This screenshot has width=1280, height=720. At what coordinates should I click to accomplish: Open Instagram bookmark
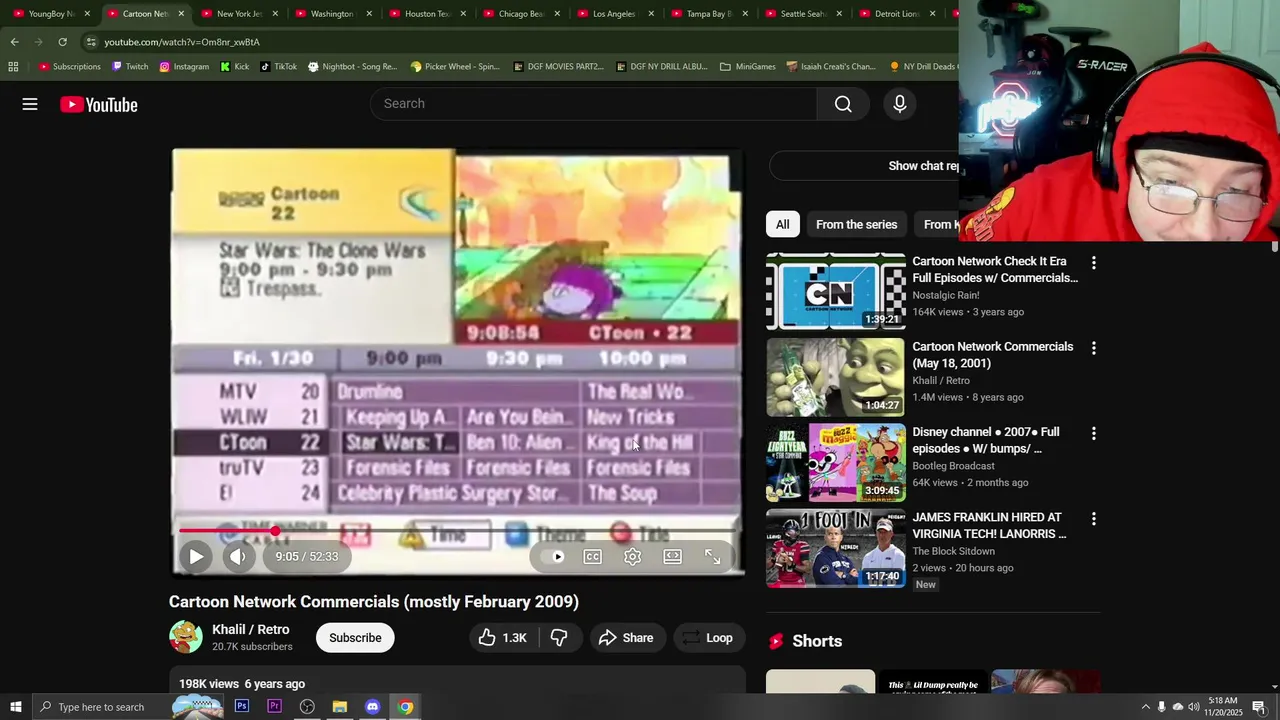coord(184,67)
